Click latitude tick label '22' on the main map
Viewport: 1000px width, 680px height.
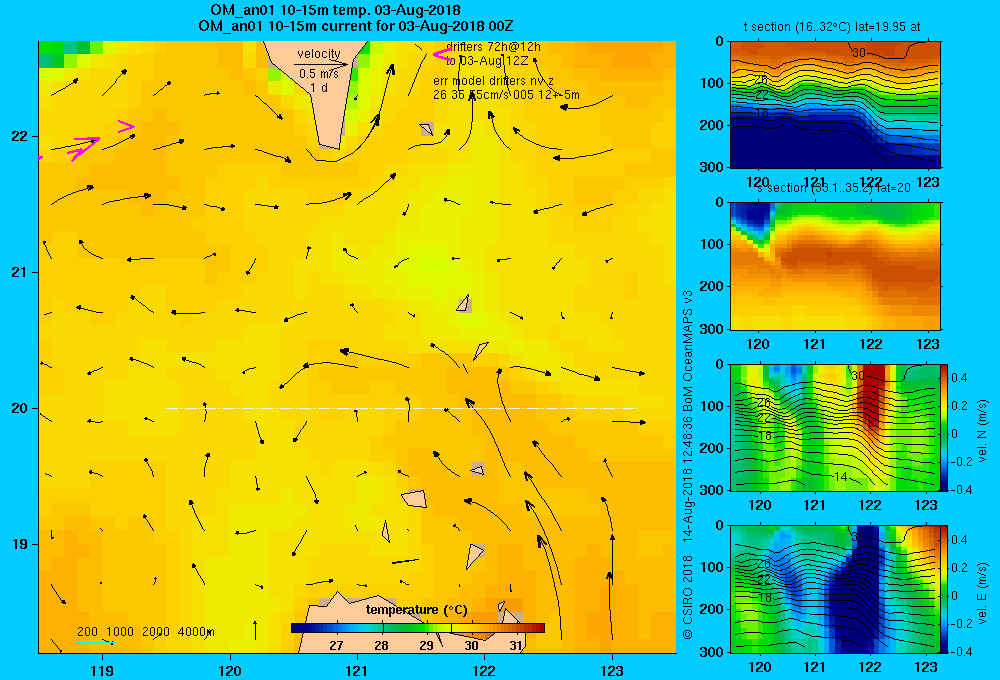19,137
